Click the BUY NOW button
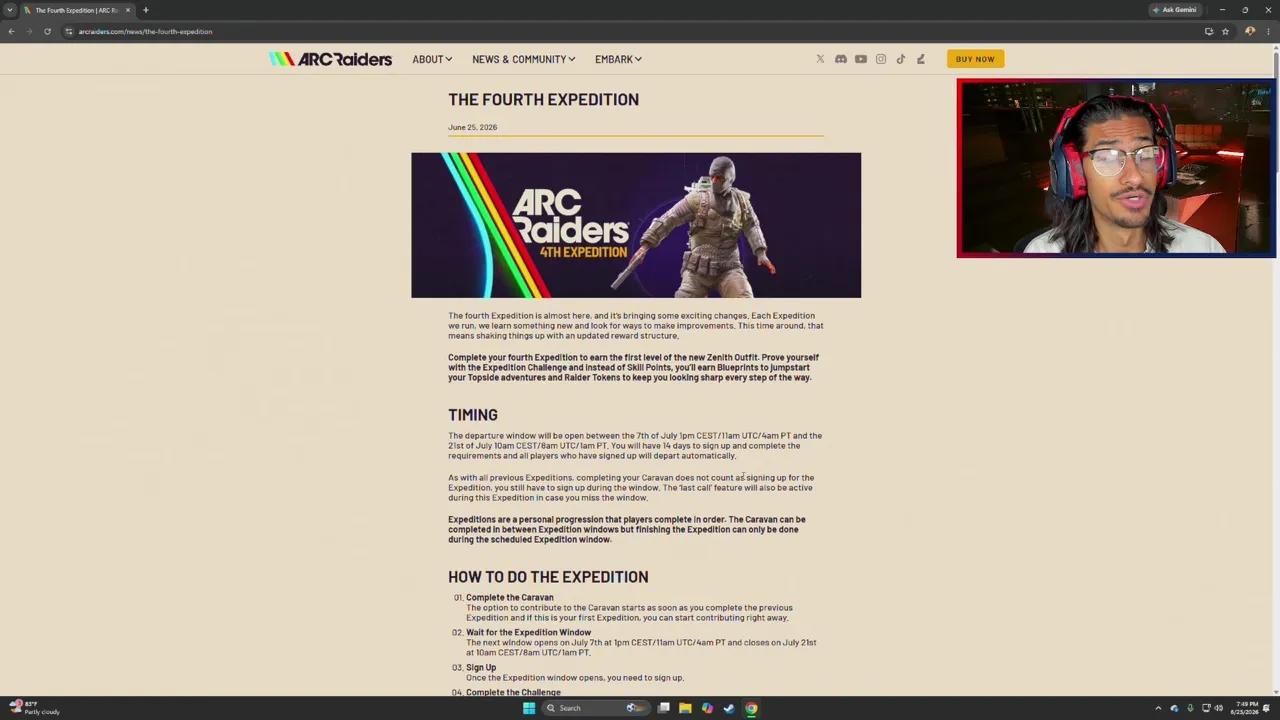 coord(975,59)
